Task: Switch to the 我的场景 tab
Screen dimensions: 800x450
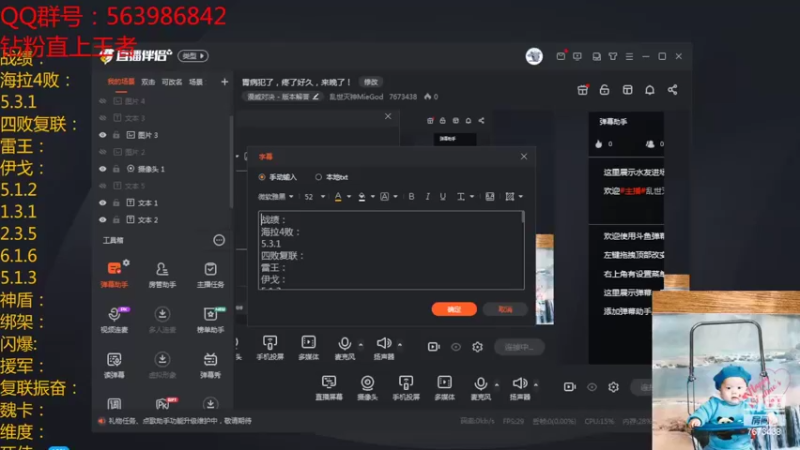Action: (121, 82)
